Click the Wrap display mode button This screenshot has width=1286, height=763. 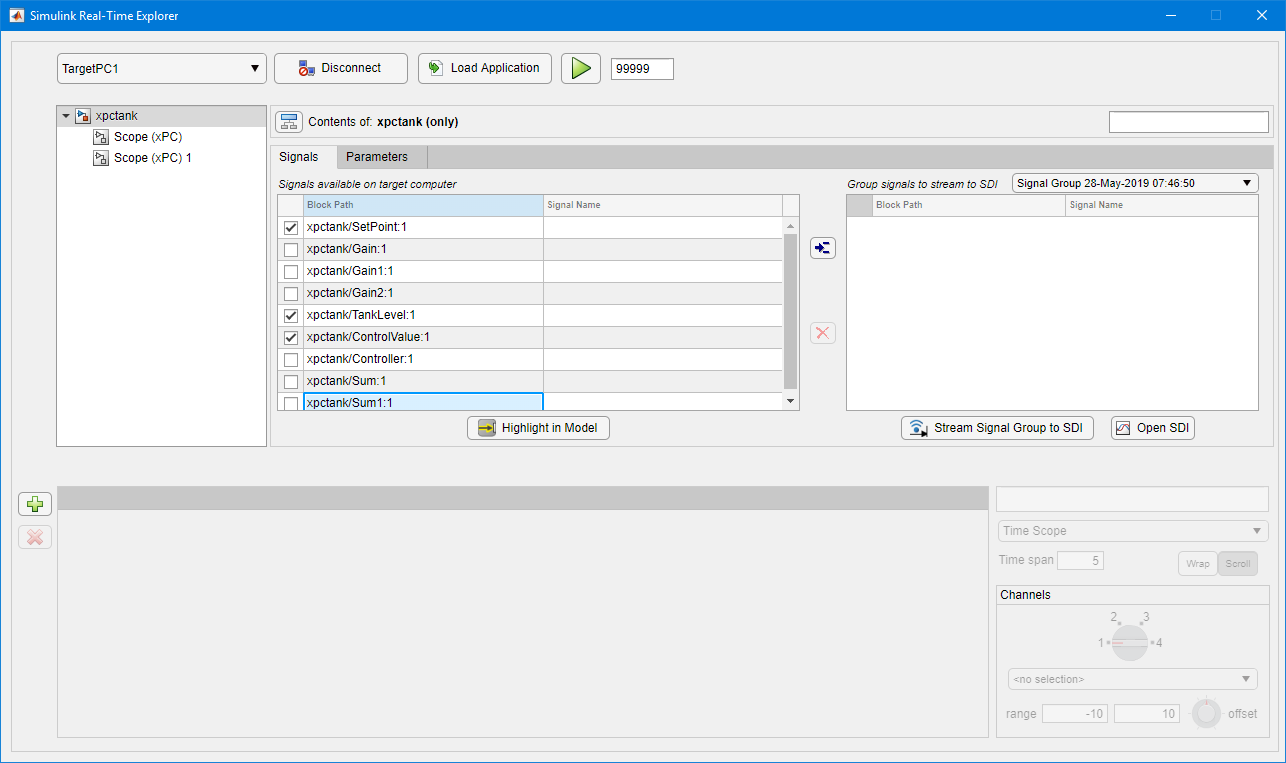pyautogui.click(x=1198, y=563)
